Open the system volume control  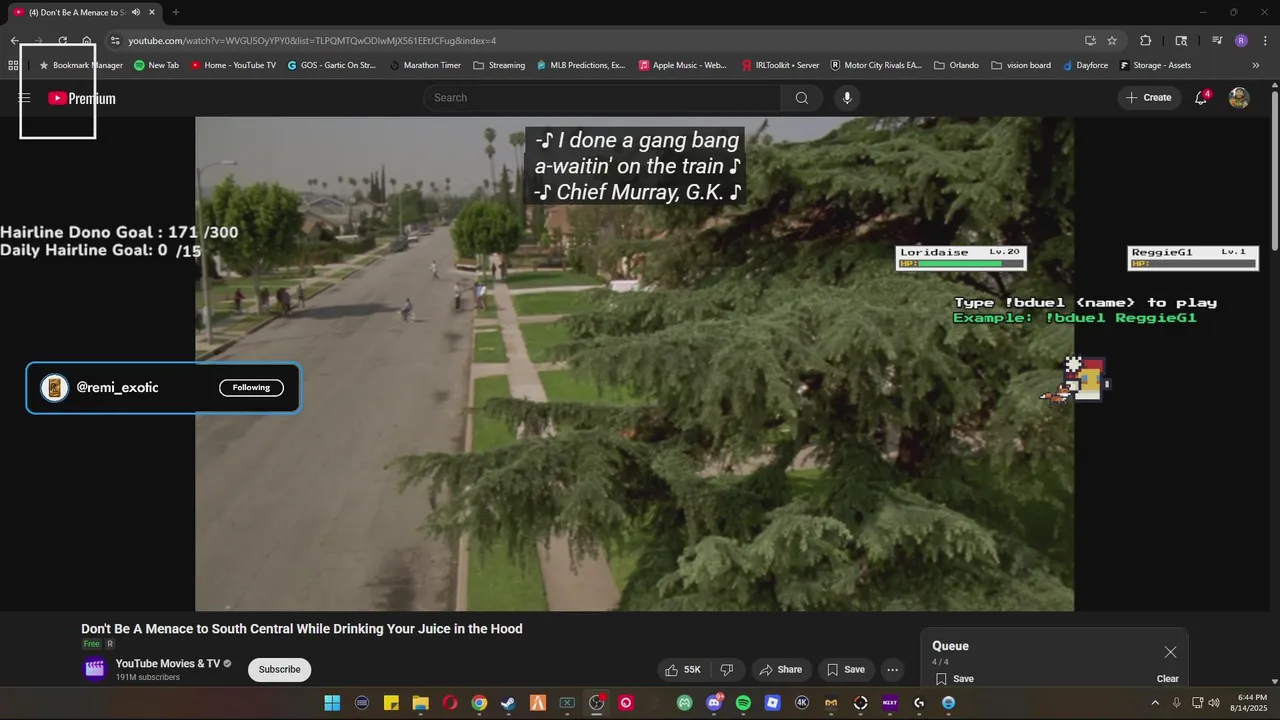pyautogui.click(x=1214, y=703)
